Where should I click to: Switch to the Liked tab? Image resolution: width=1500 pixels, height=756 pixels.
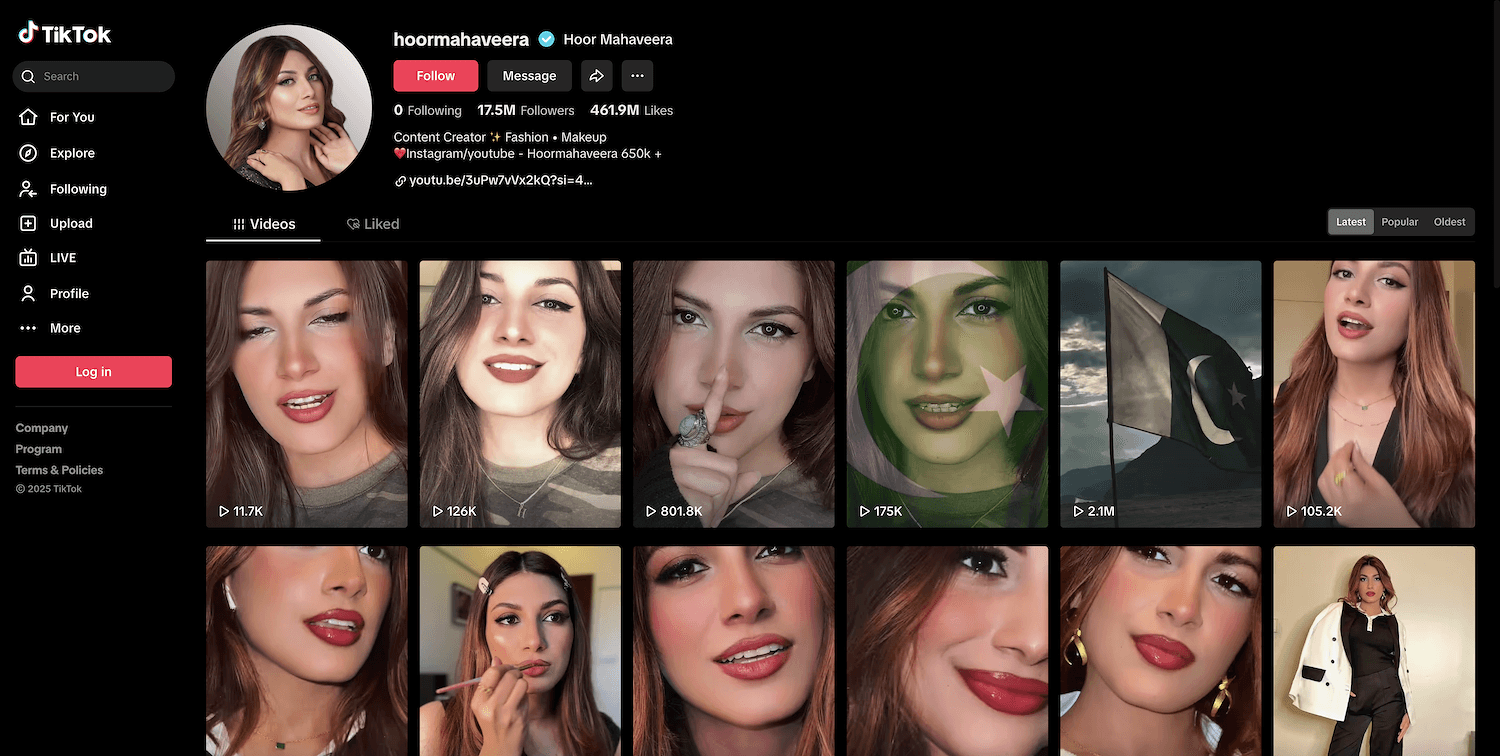coord(373,224)
